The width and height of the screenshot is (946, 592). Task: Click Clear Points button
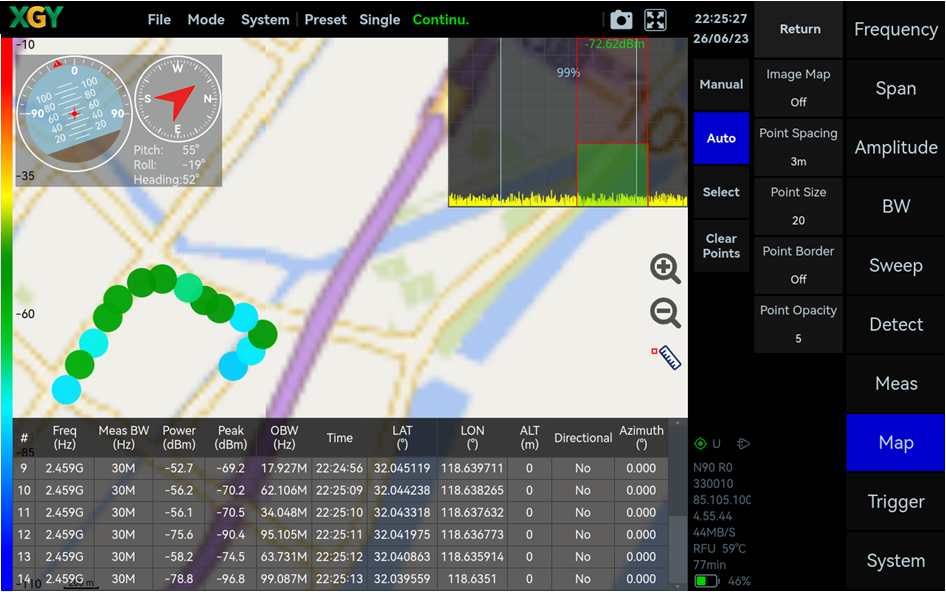click(721, 246)
